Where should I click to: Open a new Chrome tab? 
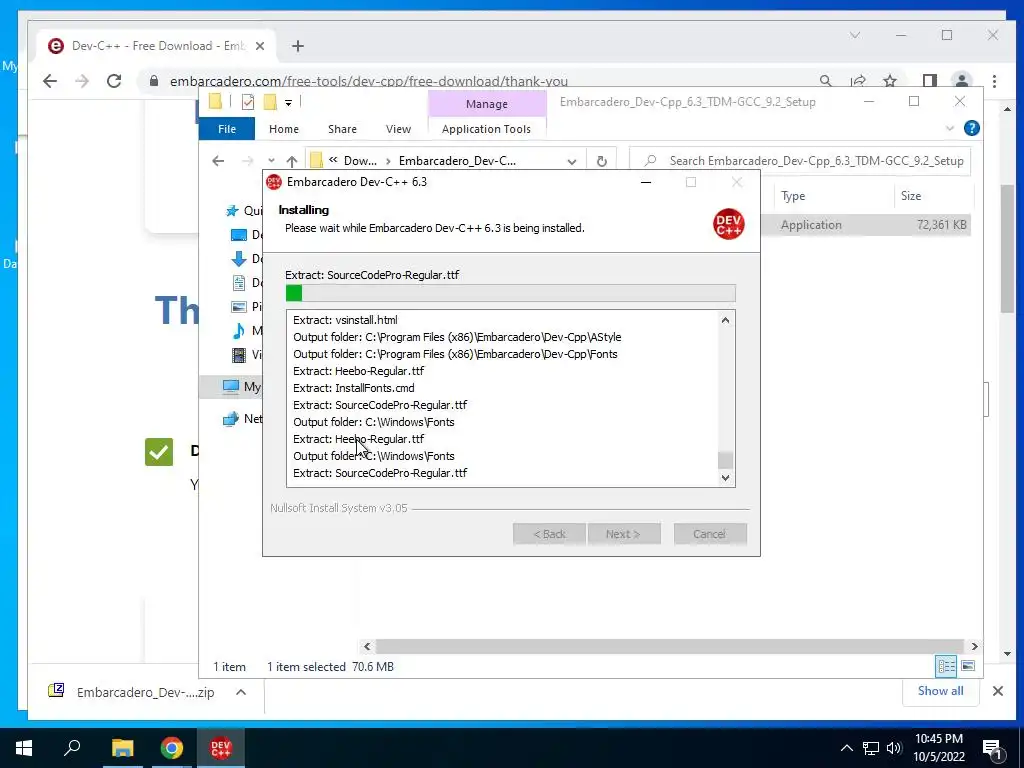pyautogui.click(x=298, y=46)
